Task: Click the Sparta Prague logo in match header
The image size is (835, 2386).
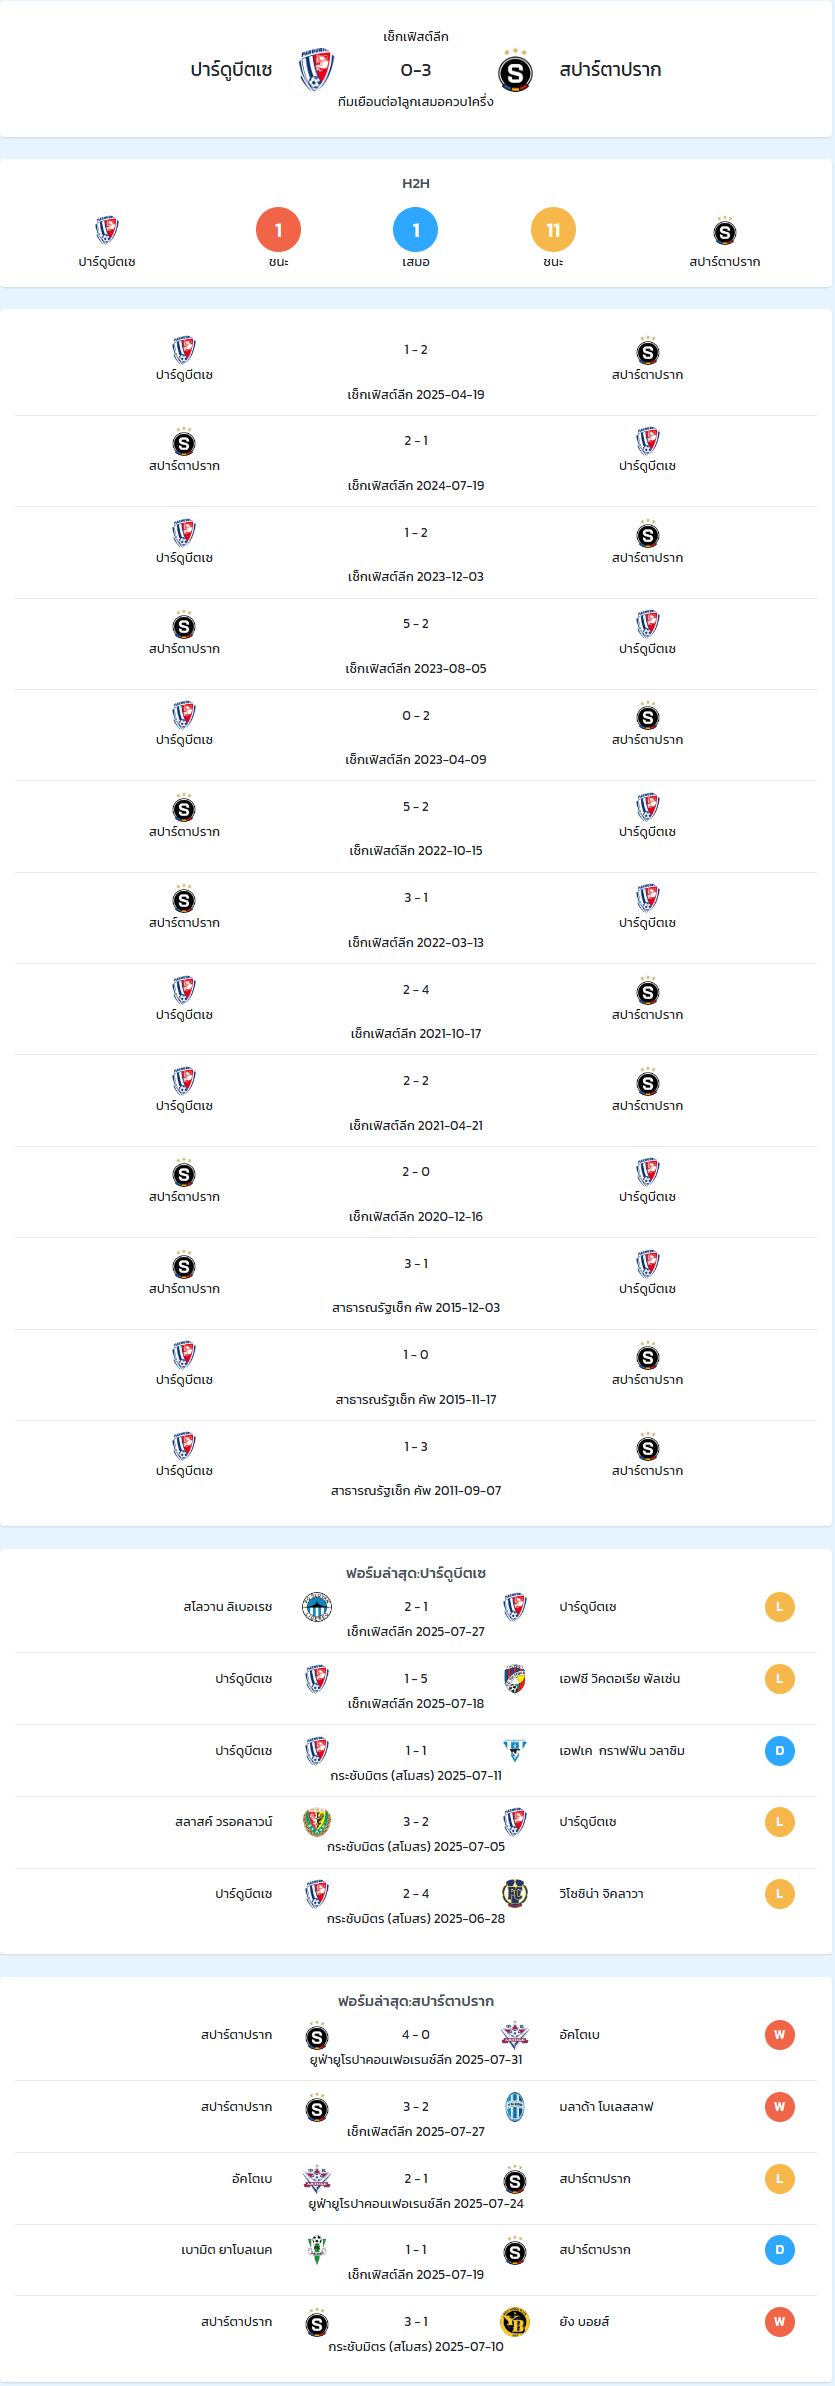Action: click(x=515, y=70)
